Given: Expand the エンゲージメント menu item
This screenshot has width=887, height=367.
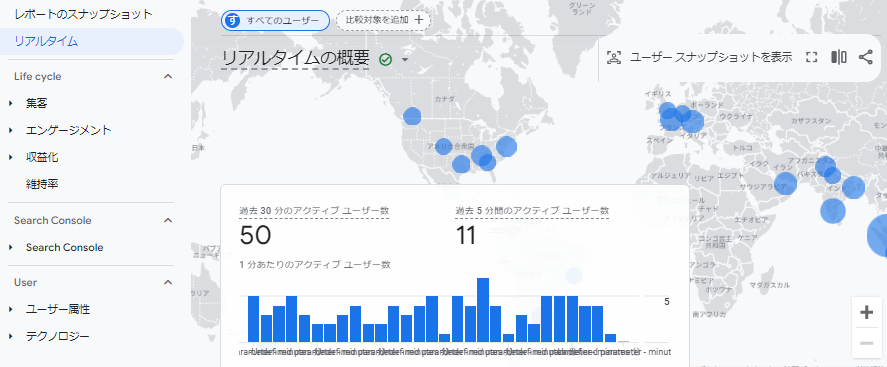Looking at the screenshot, I should (x=11, y=131).
